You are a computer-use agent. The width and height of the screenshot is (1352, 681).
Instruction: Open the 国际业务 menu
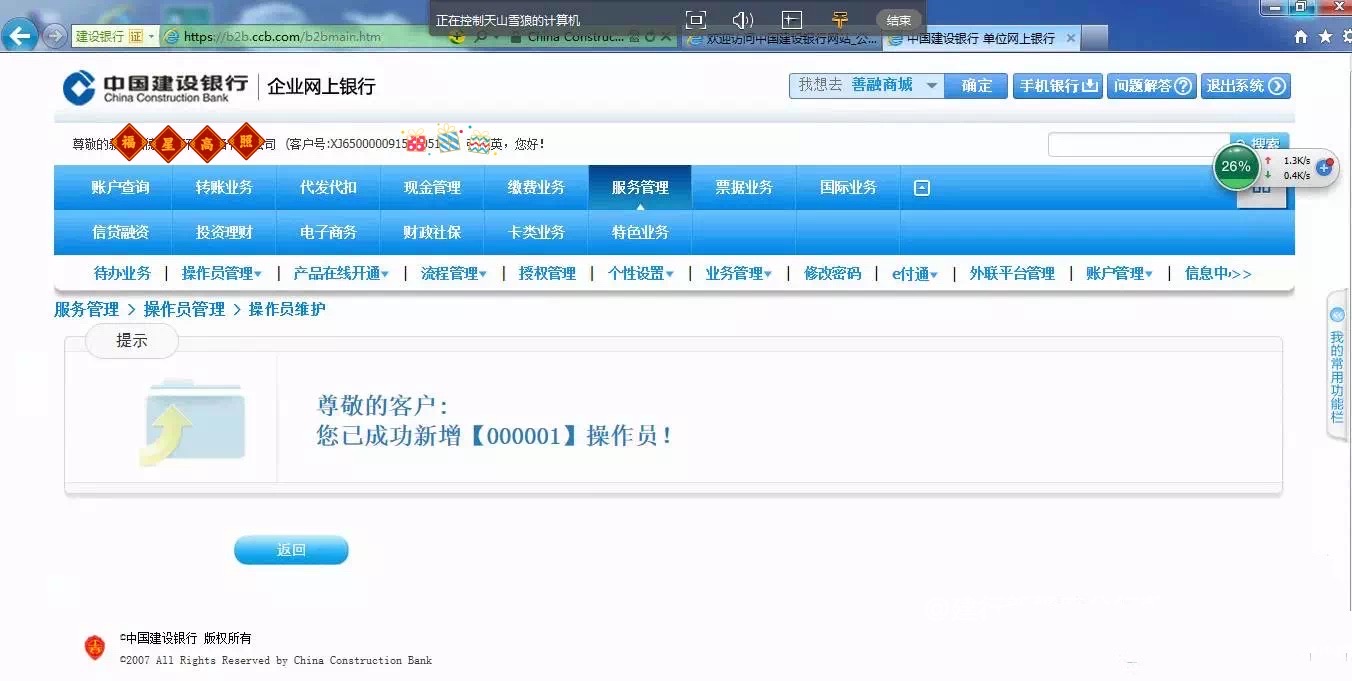[848, 187]
